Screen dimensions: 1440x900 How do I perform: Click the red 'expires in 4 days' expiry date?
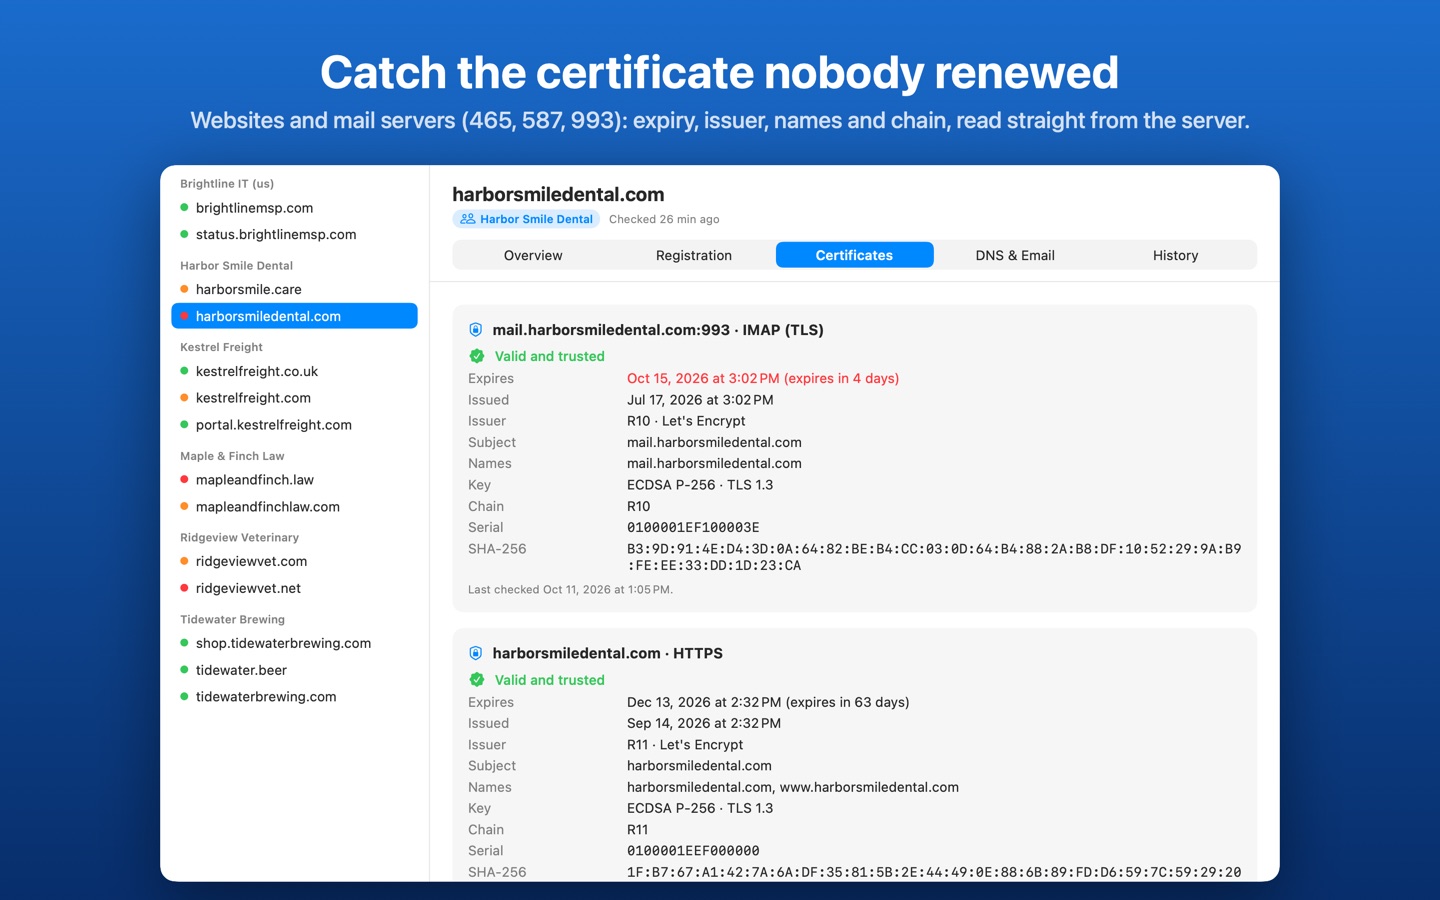[x=763, y=378]
